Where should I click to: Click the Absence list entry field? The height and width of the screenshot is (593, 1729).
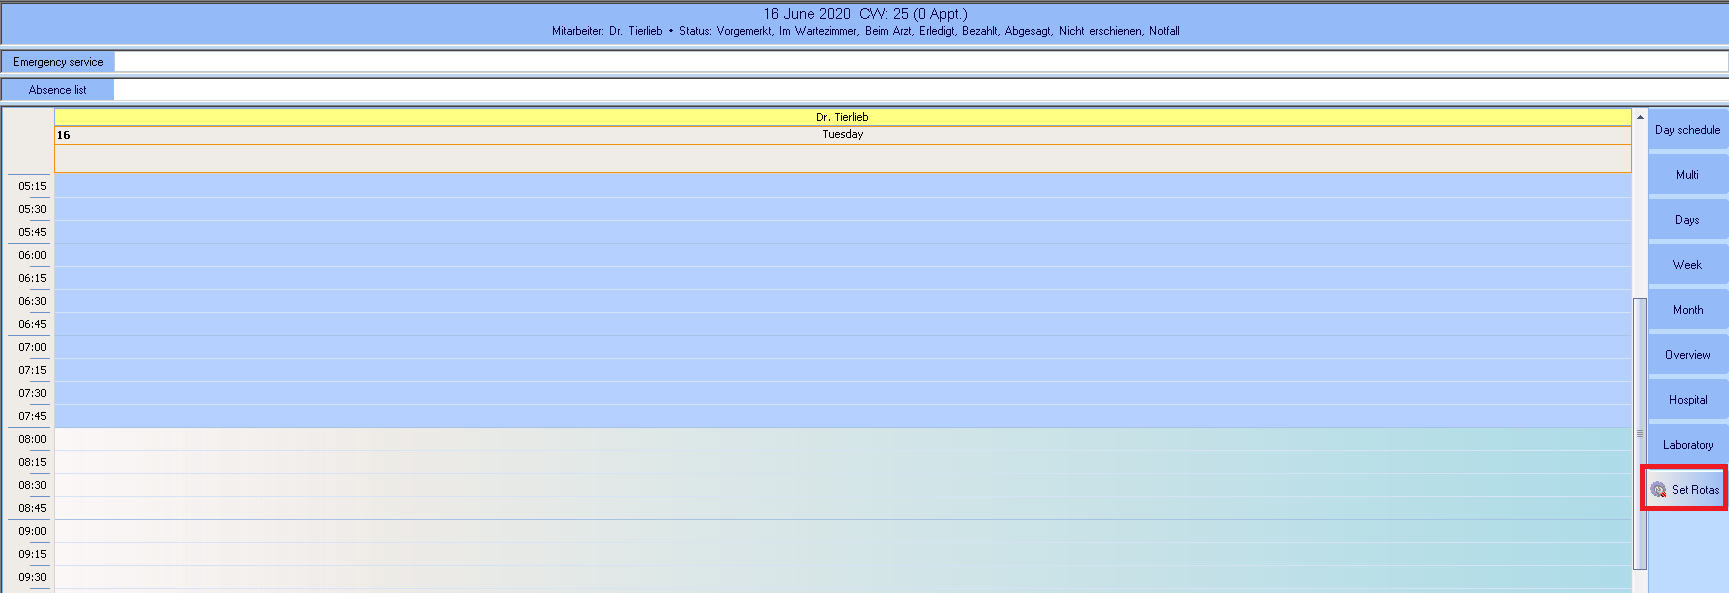tap(921, 90)
